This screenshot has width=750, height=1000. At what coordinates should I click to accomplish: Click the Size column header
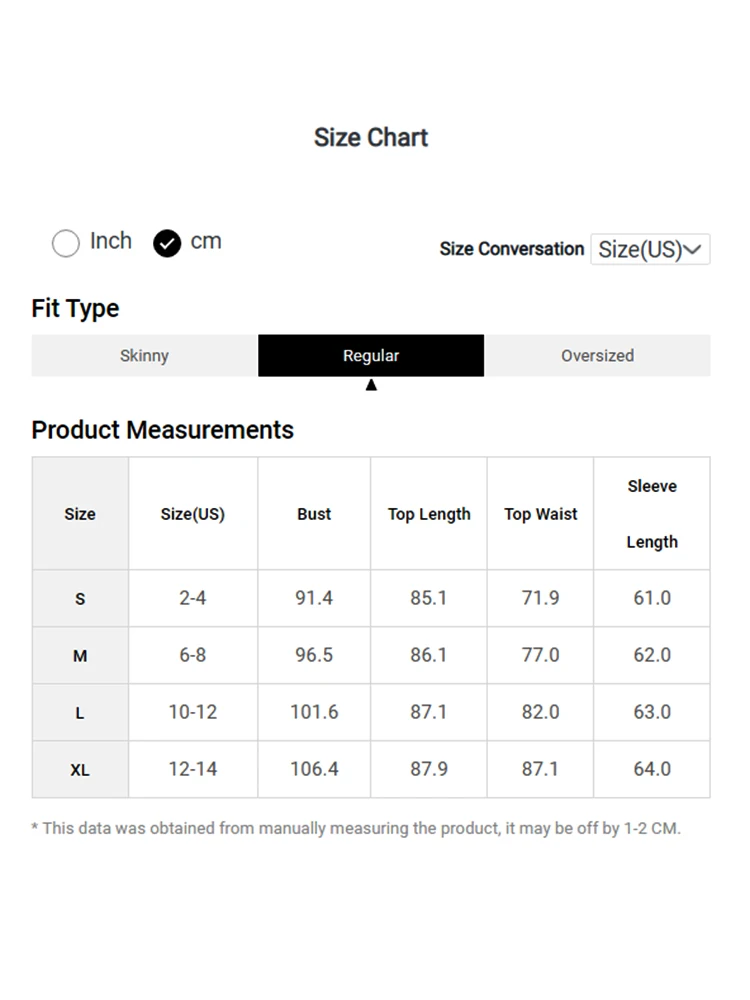click(80, 514)
